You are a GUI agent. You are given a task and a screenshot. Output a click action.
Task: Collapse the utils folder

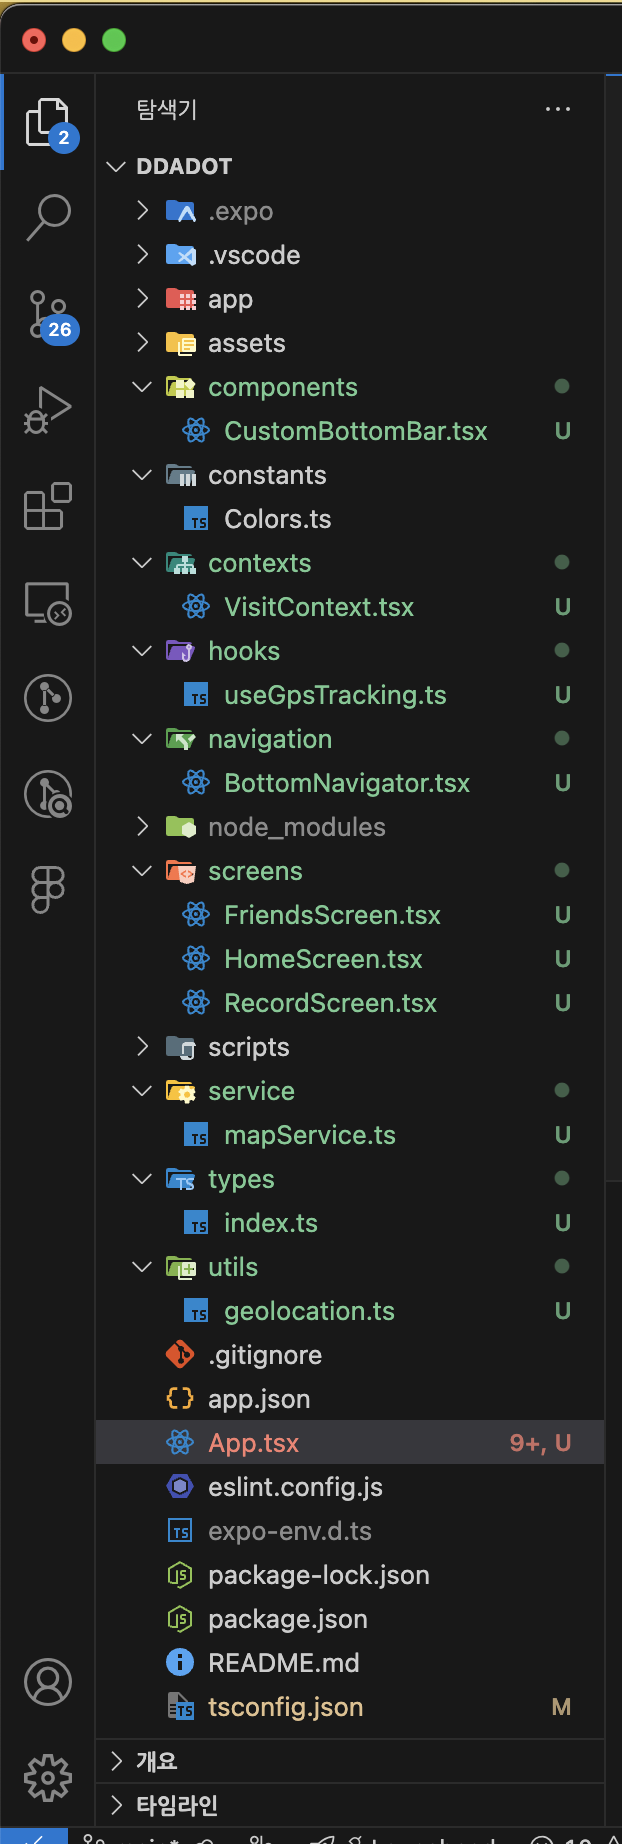pyautogui.click(x=142, y=1266)
